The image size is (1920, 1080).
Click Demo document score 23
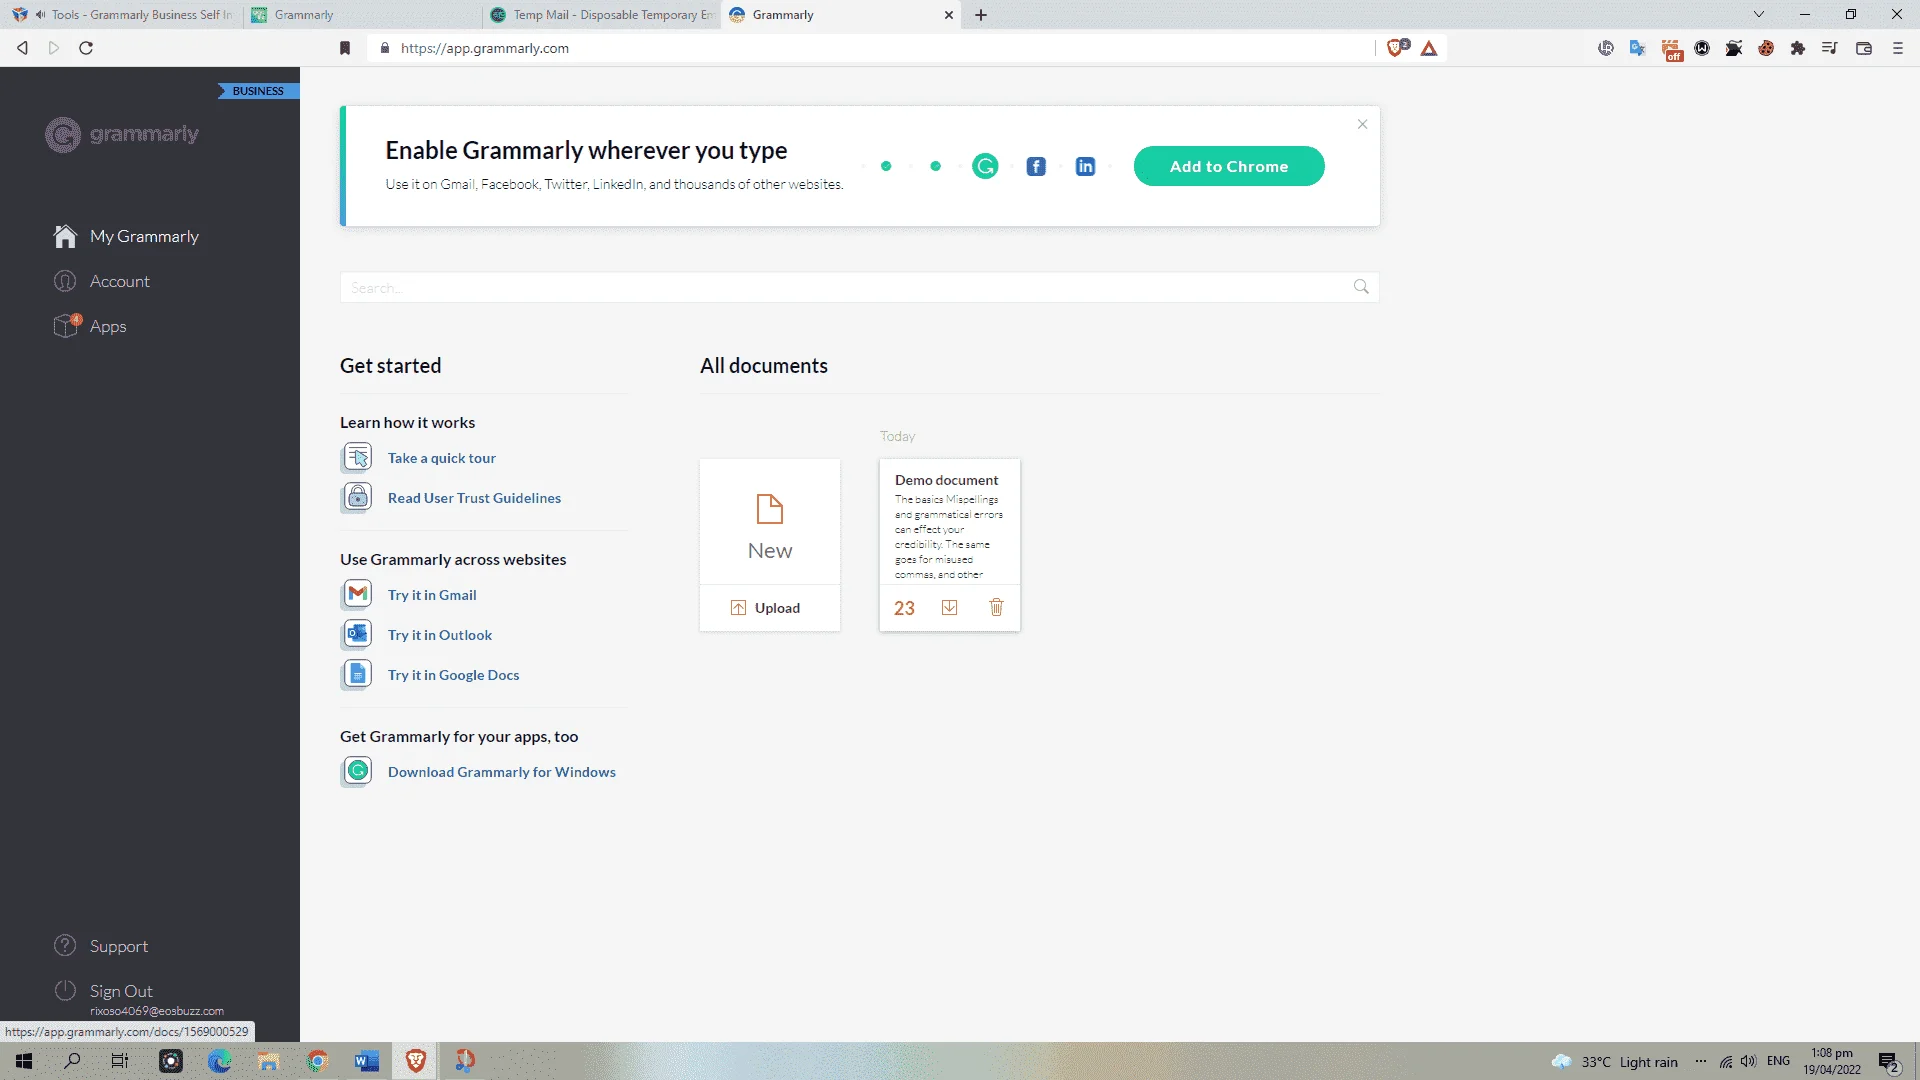pos(904,608)
